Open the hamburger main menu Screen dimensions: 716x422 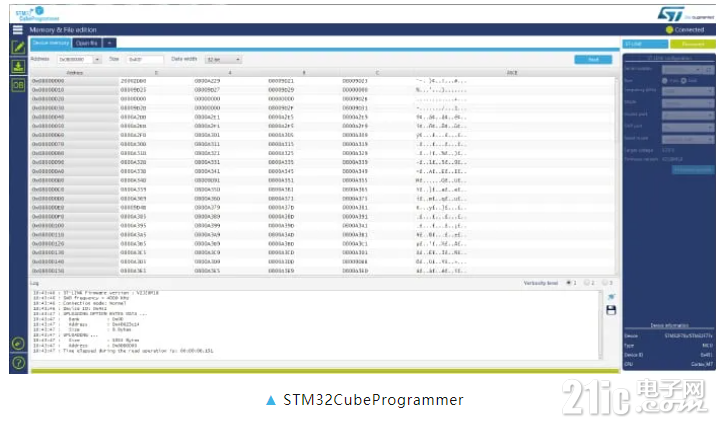tap(17, 30)
